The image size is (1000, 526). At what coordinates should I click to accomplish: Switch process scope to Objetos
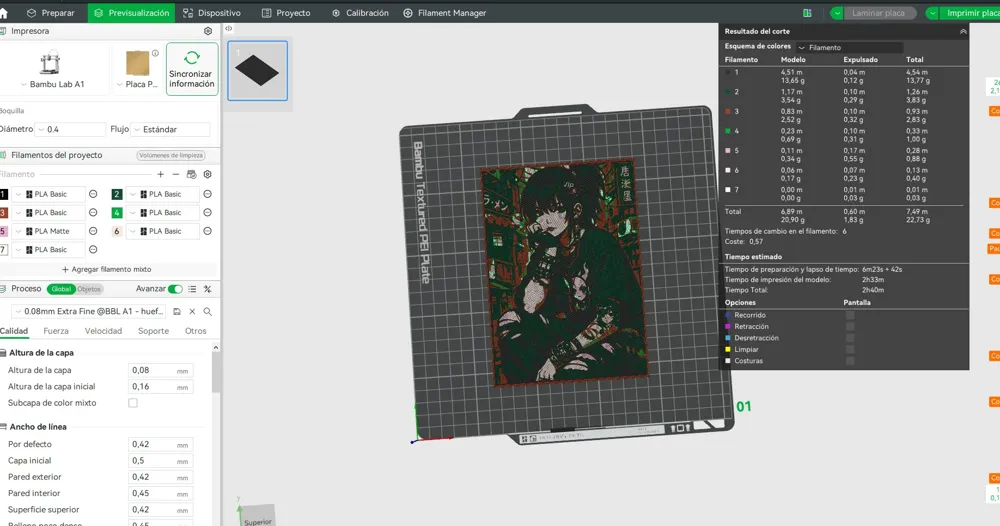(x=89, y=289)
